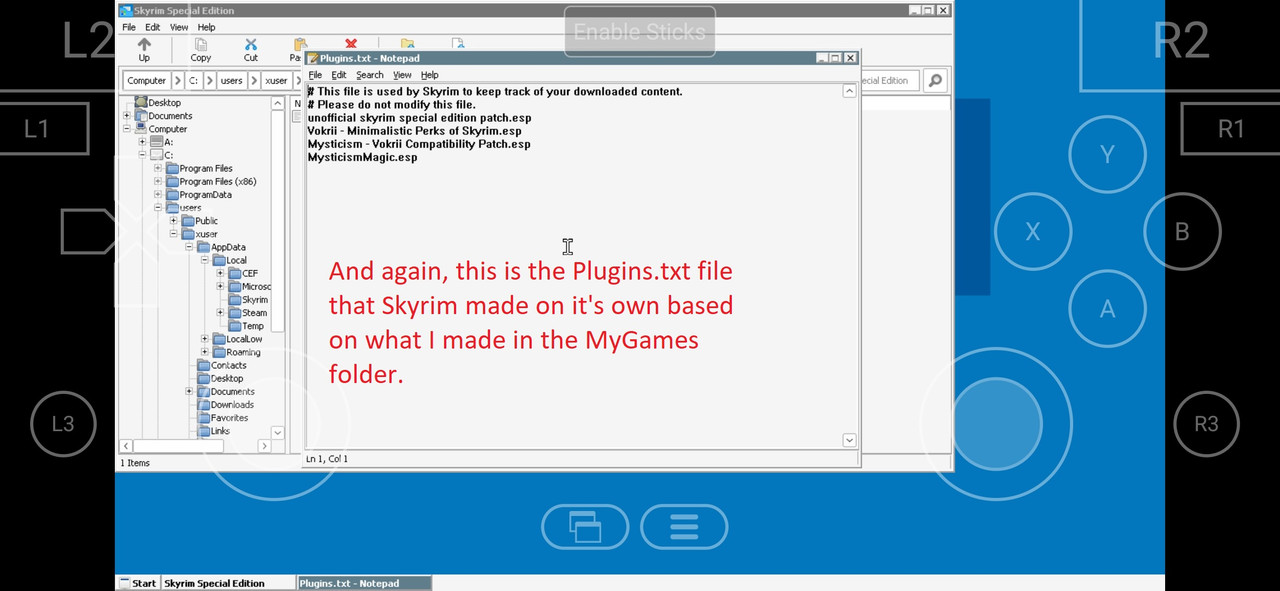Select the Links folder in tree
The image size is (1280, 591).
213,431
